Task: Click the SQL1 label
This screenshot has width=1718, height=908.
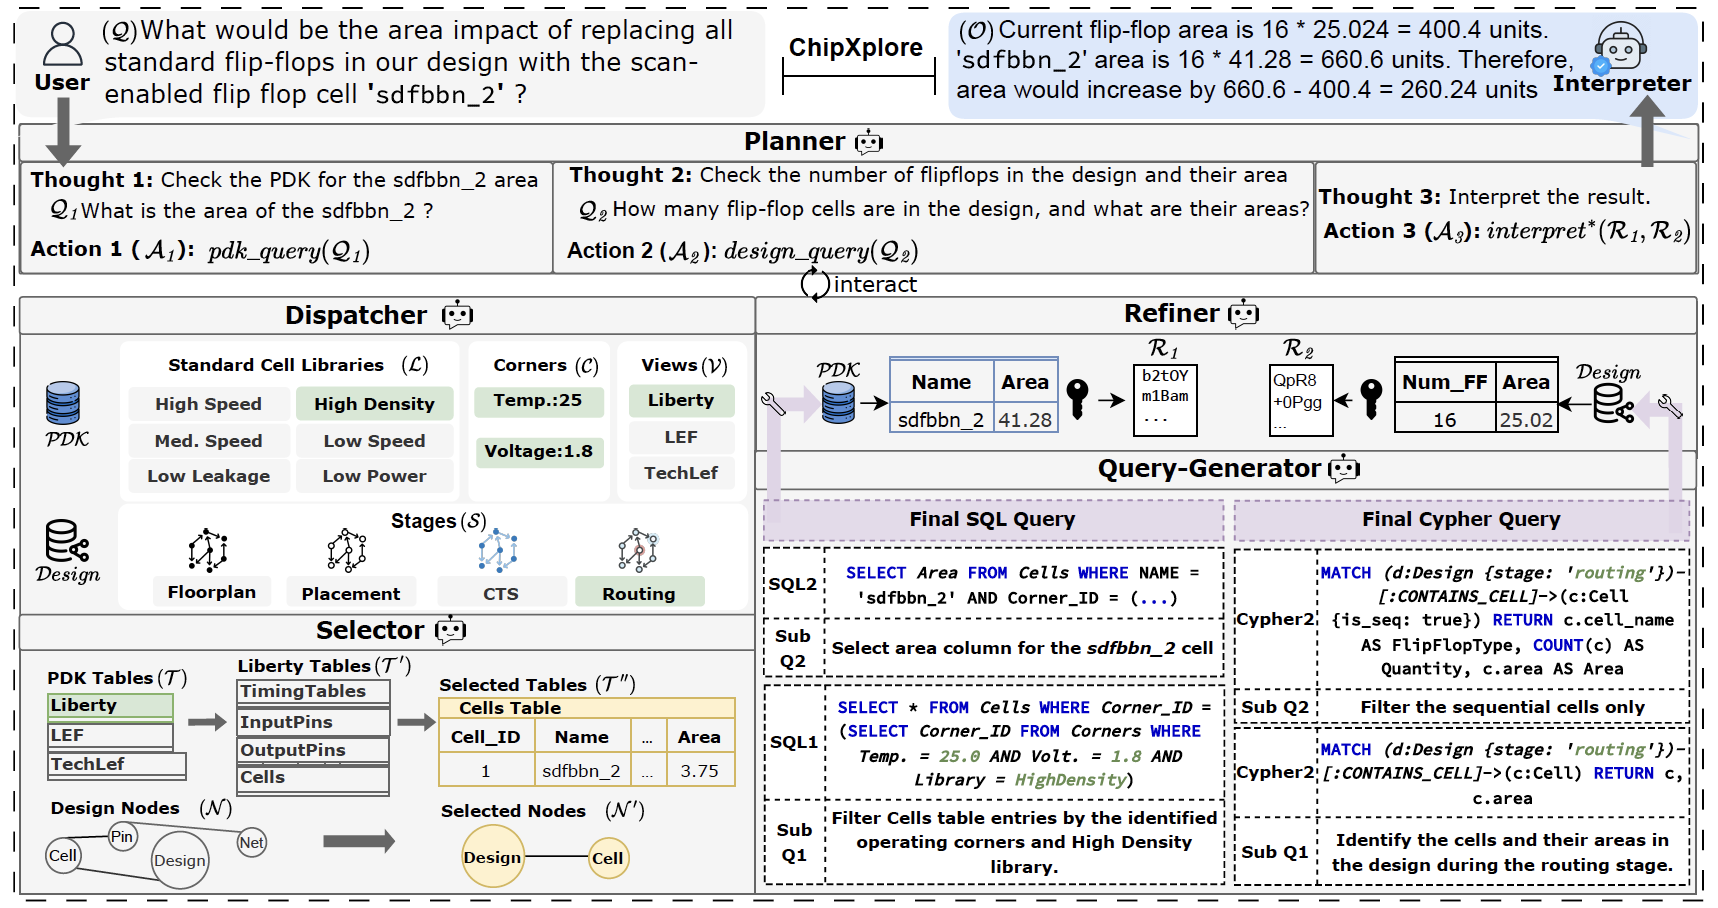Action: click(794, 742)
